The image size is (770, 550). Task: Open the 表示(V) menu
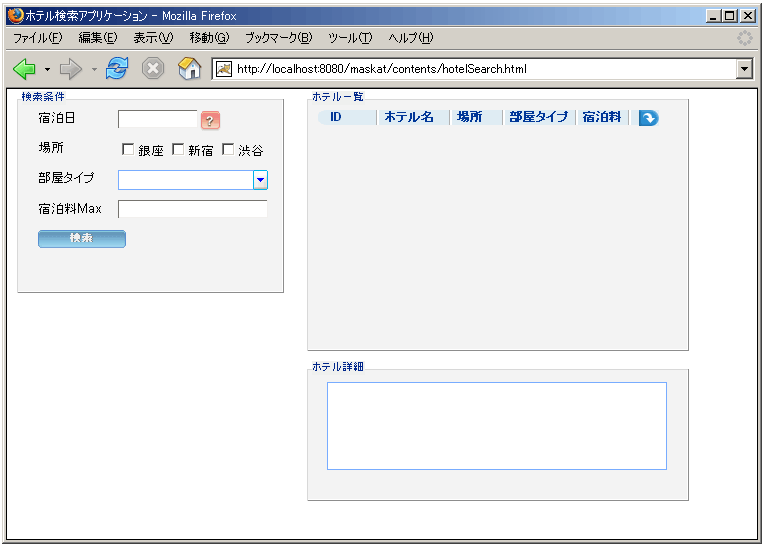pyautogui.click(x=153, y=38)
